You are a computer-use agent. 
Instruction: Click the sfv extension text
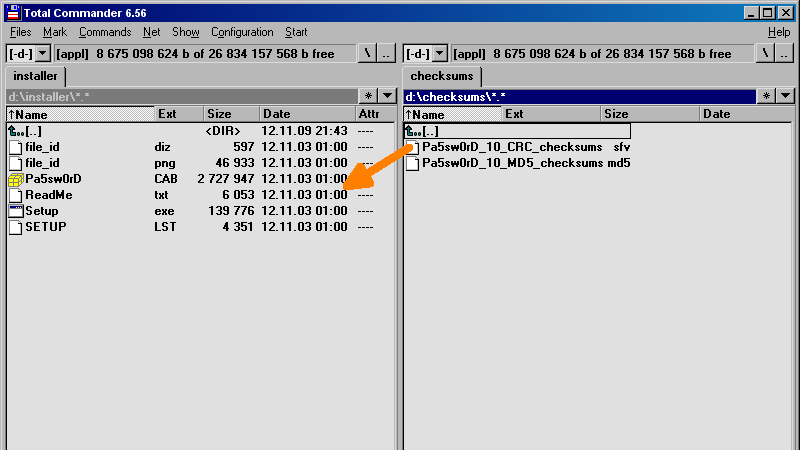[x=621, y=147]
